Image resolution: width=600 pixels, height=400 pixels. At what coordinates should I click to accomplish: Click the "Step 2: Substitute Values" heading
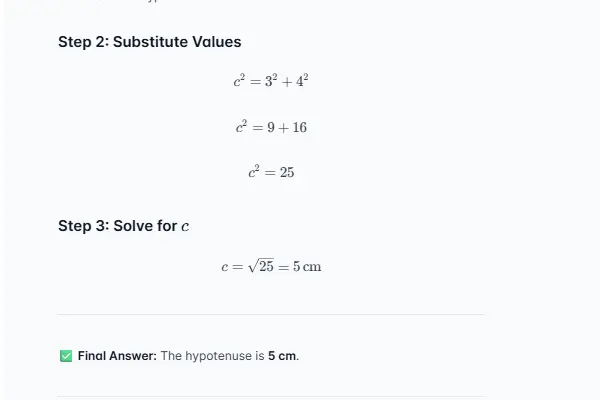pyautogui.click(x=149, y=42)
